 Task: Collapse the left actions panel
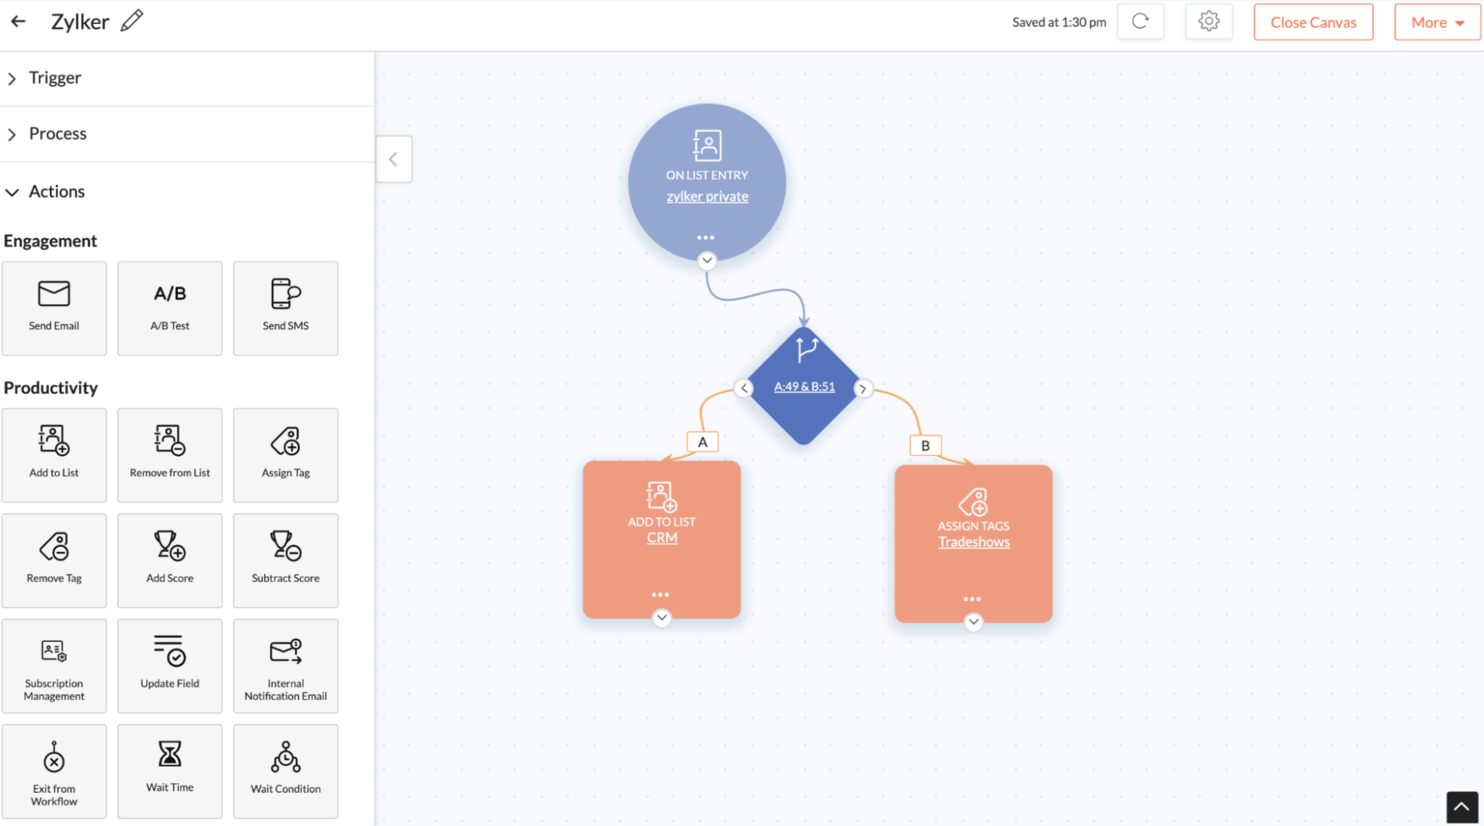394,158
